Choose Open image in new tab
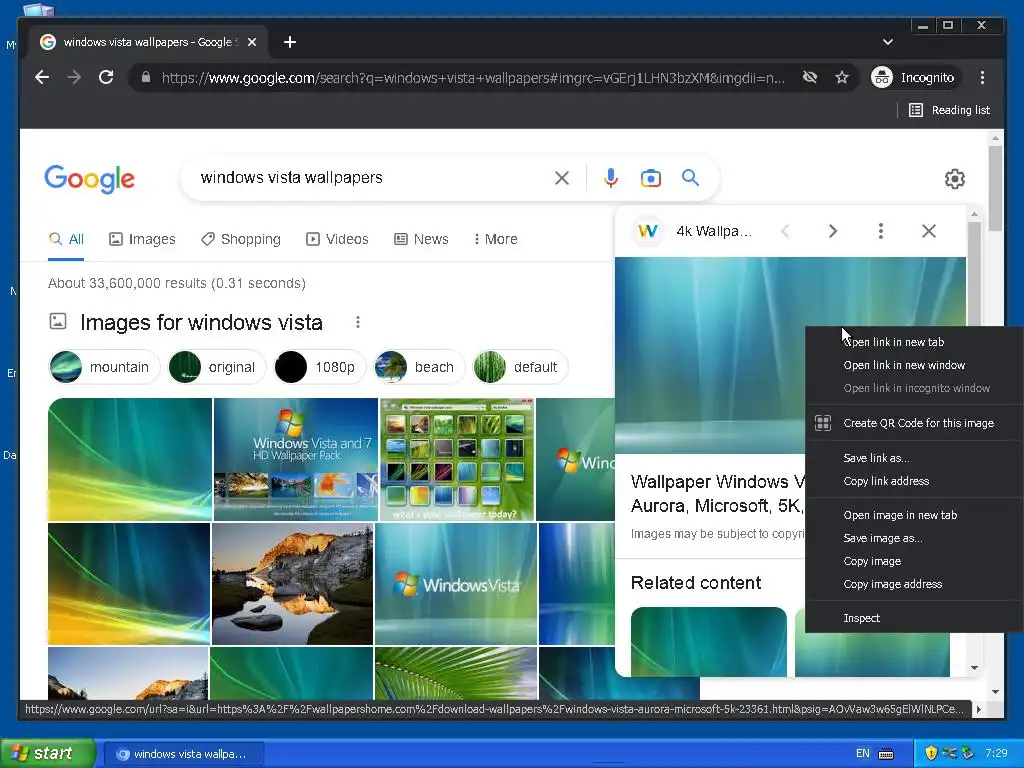The height and width of the screenshot is (768, 1024). [x=914, y=515]
